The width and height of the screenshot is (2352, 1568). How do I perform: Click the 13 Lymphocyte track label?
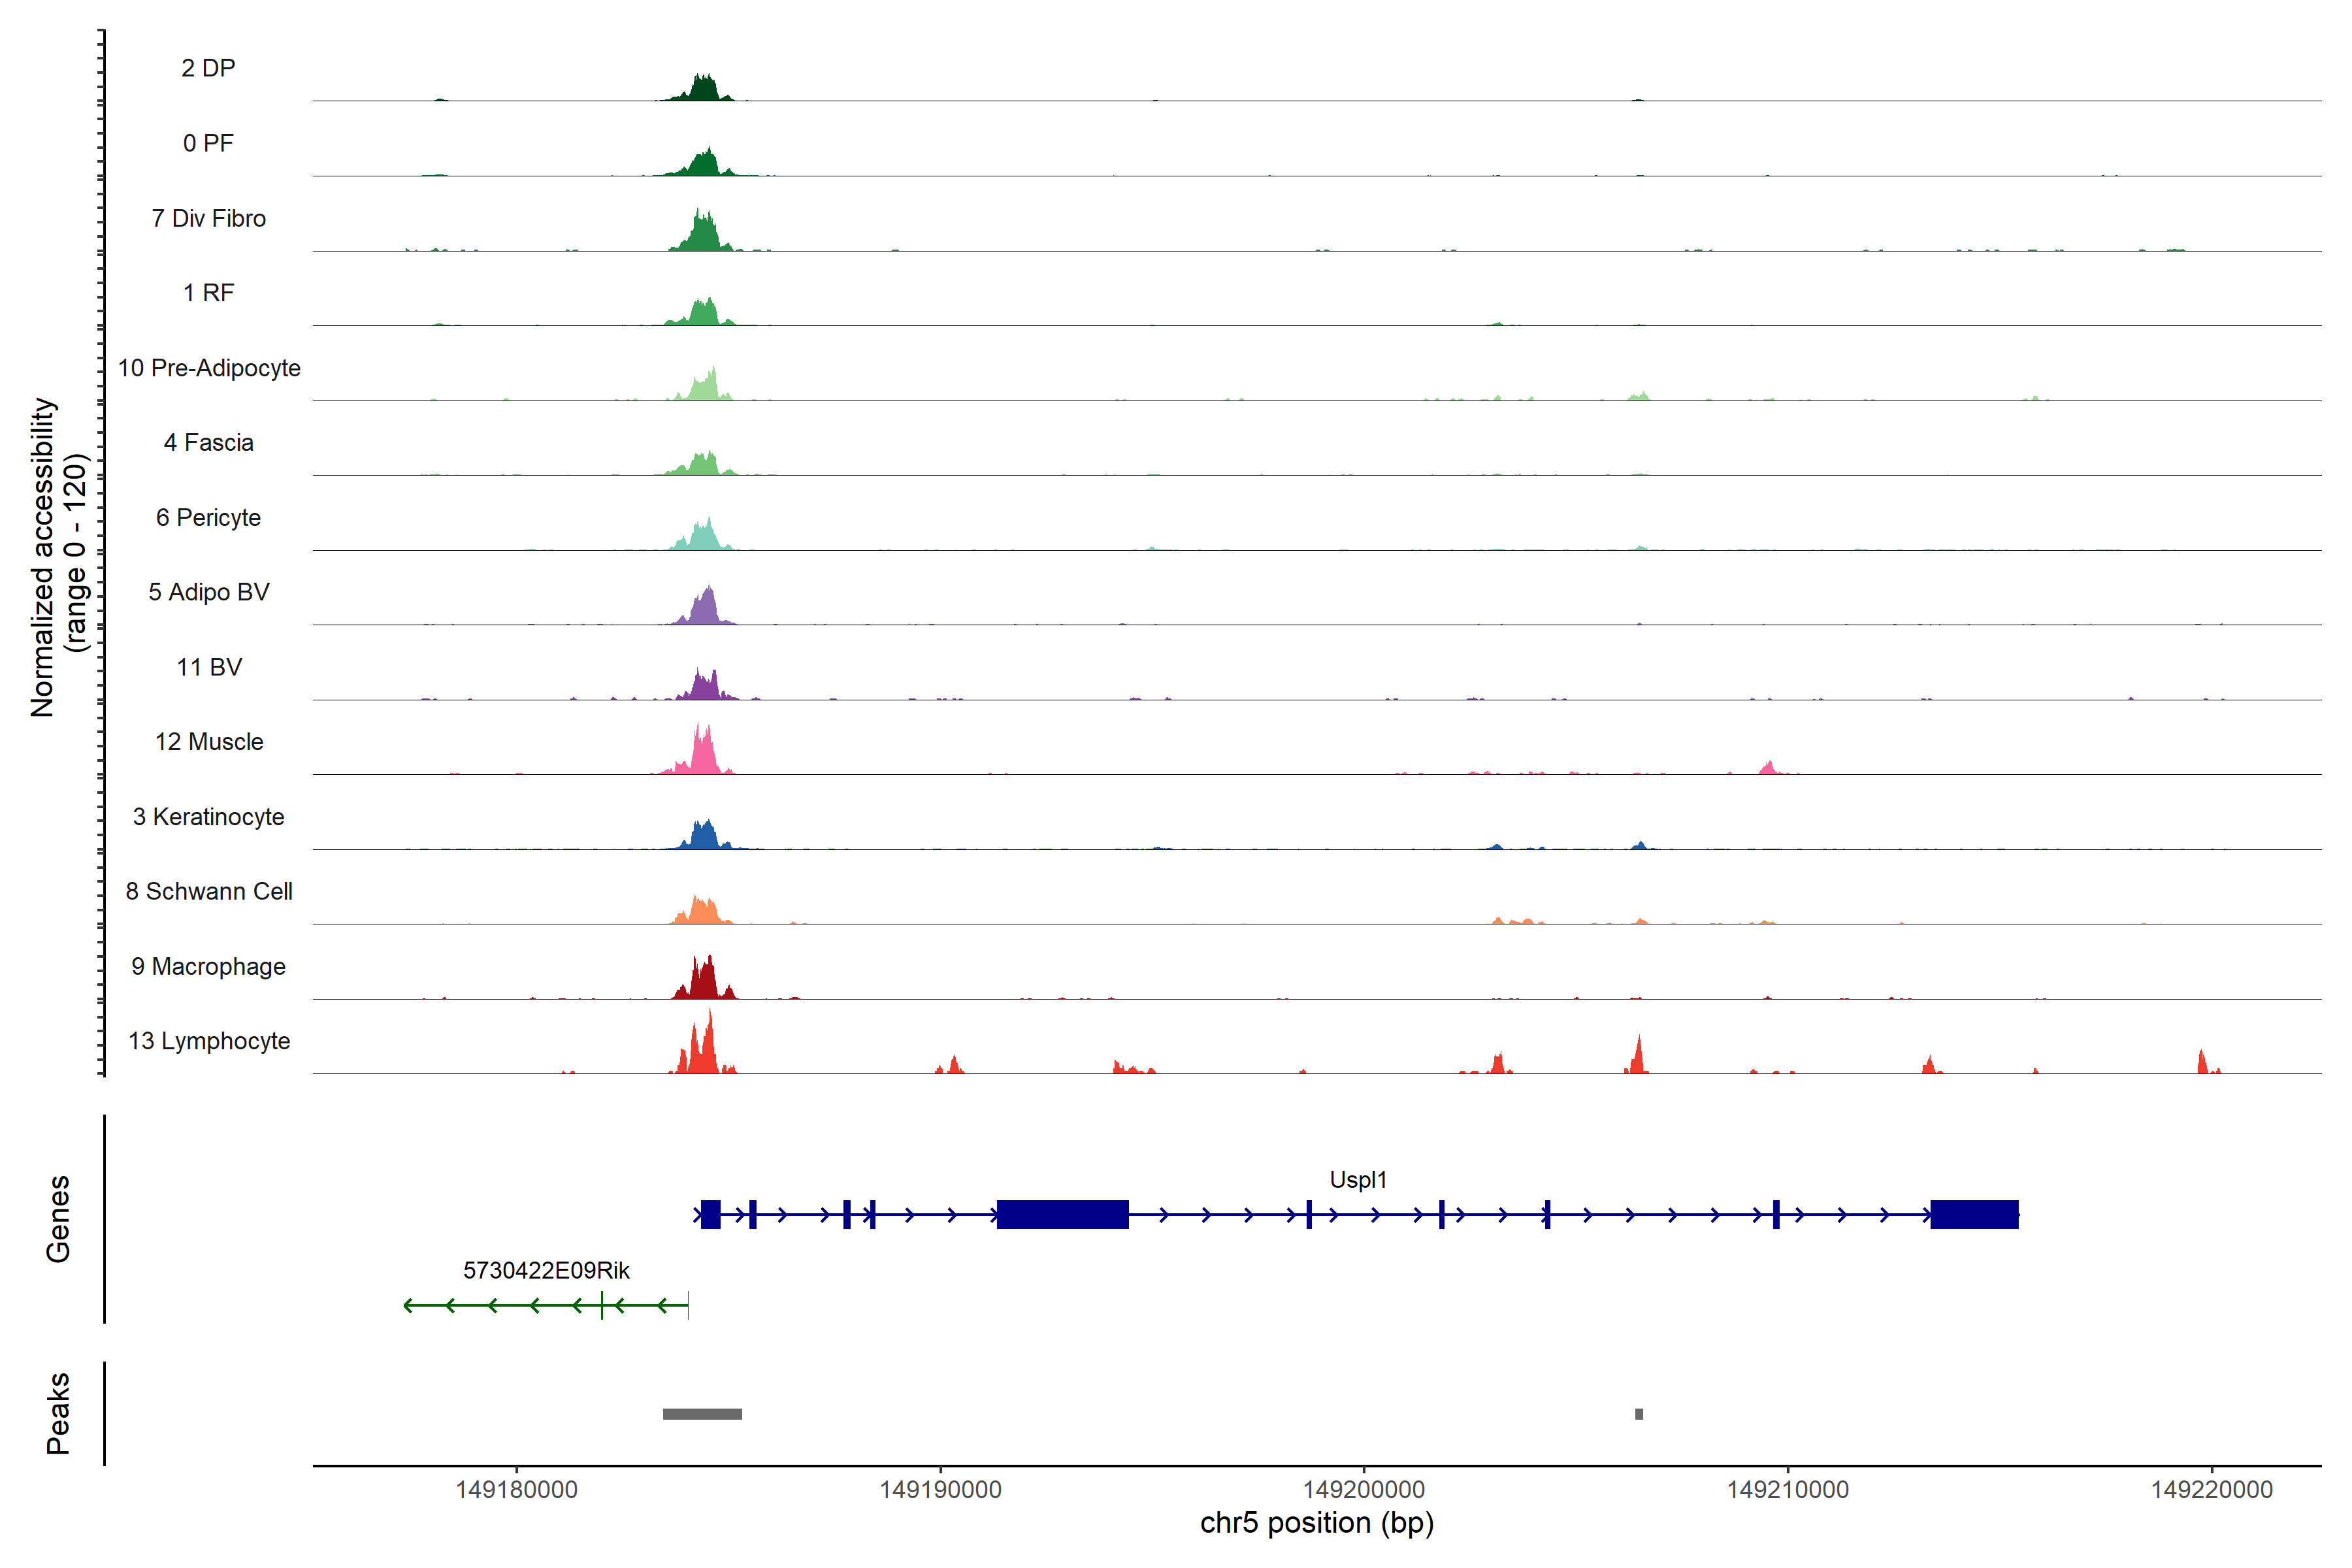click(x=209, y=1041)
